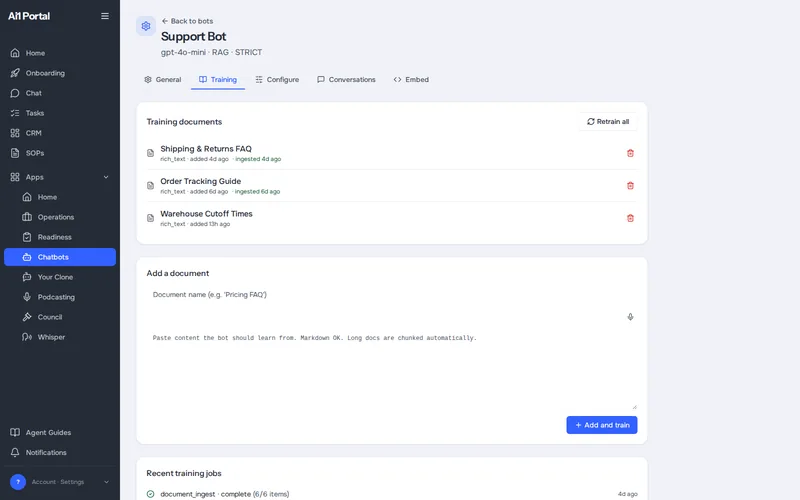Viewport: 800px width, 500px height.
Task: Click the Add and train button
Action: pyautogui.click(x=602, y=425)
